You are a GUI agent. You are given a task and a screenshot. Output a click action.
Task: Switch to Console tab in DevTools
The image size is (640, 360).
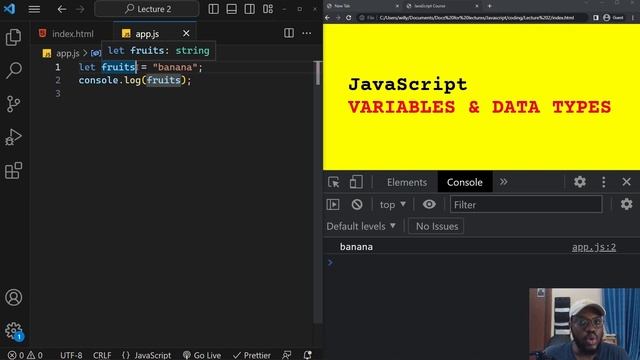pos(464,182)
